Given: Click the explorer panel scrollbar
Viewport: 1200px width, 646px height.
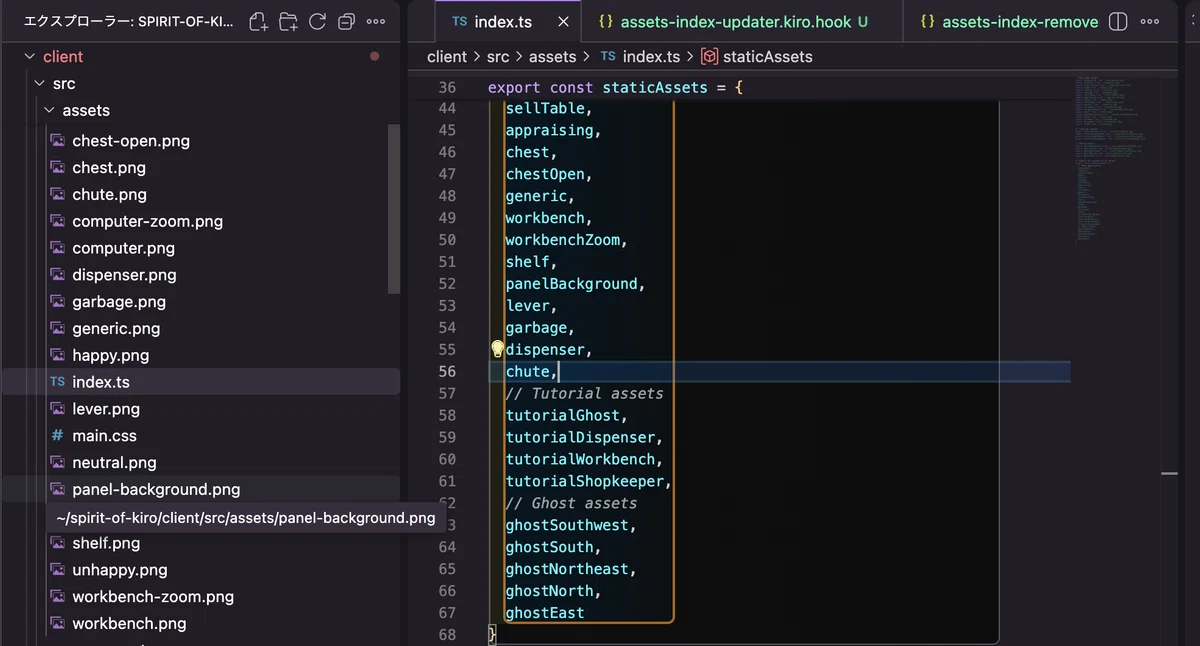Looking at the screenshot, I should pyautogui.click(x=394, y=208).
